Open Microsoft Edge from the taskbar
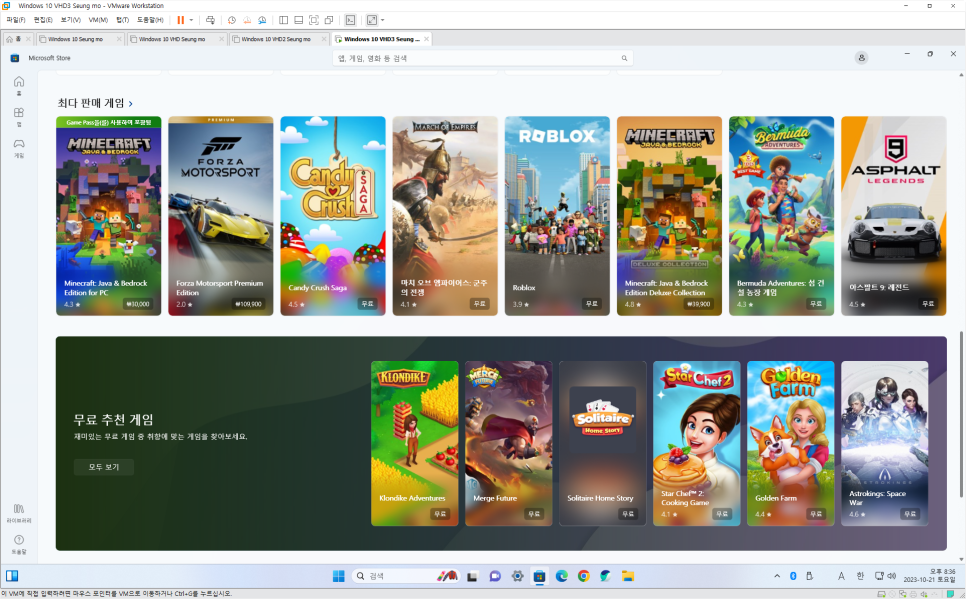 562,576
